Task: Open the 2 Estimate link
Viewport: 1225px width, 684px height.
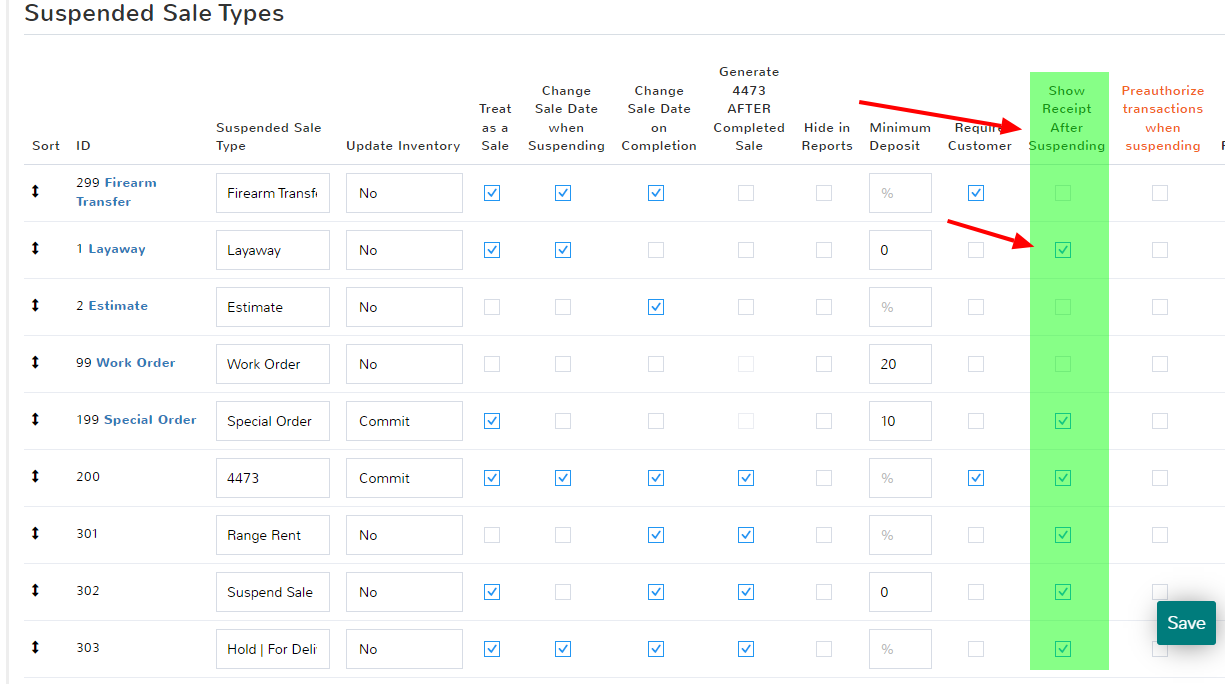Action: pyautogui.click(x=112, y=306)
